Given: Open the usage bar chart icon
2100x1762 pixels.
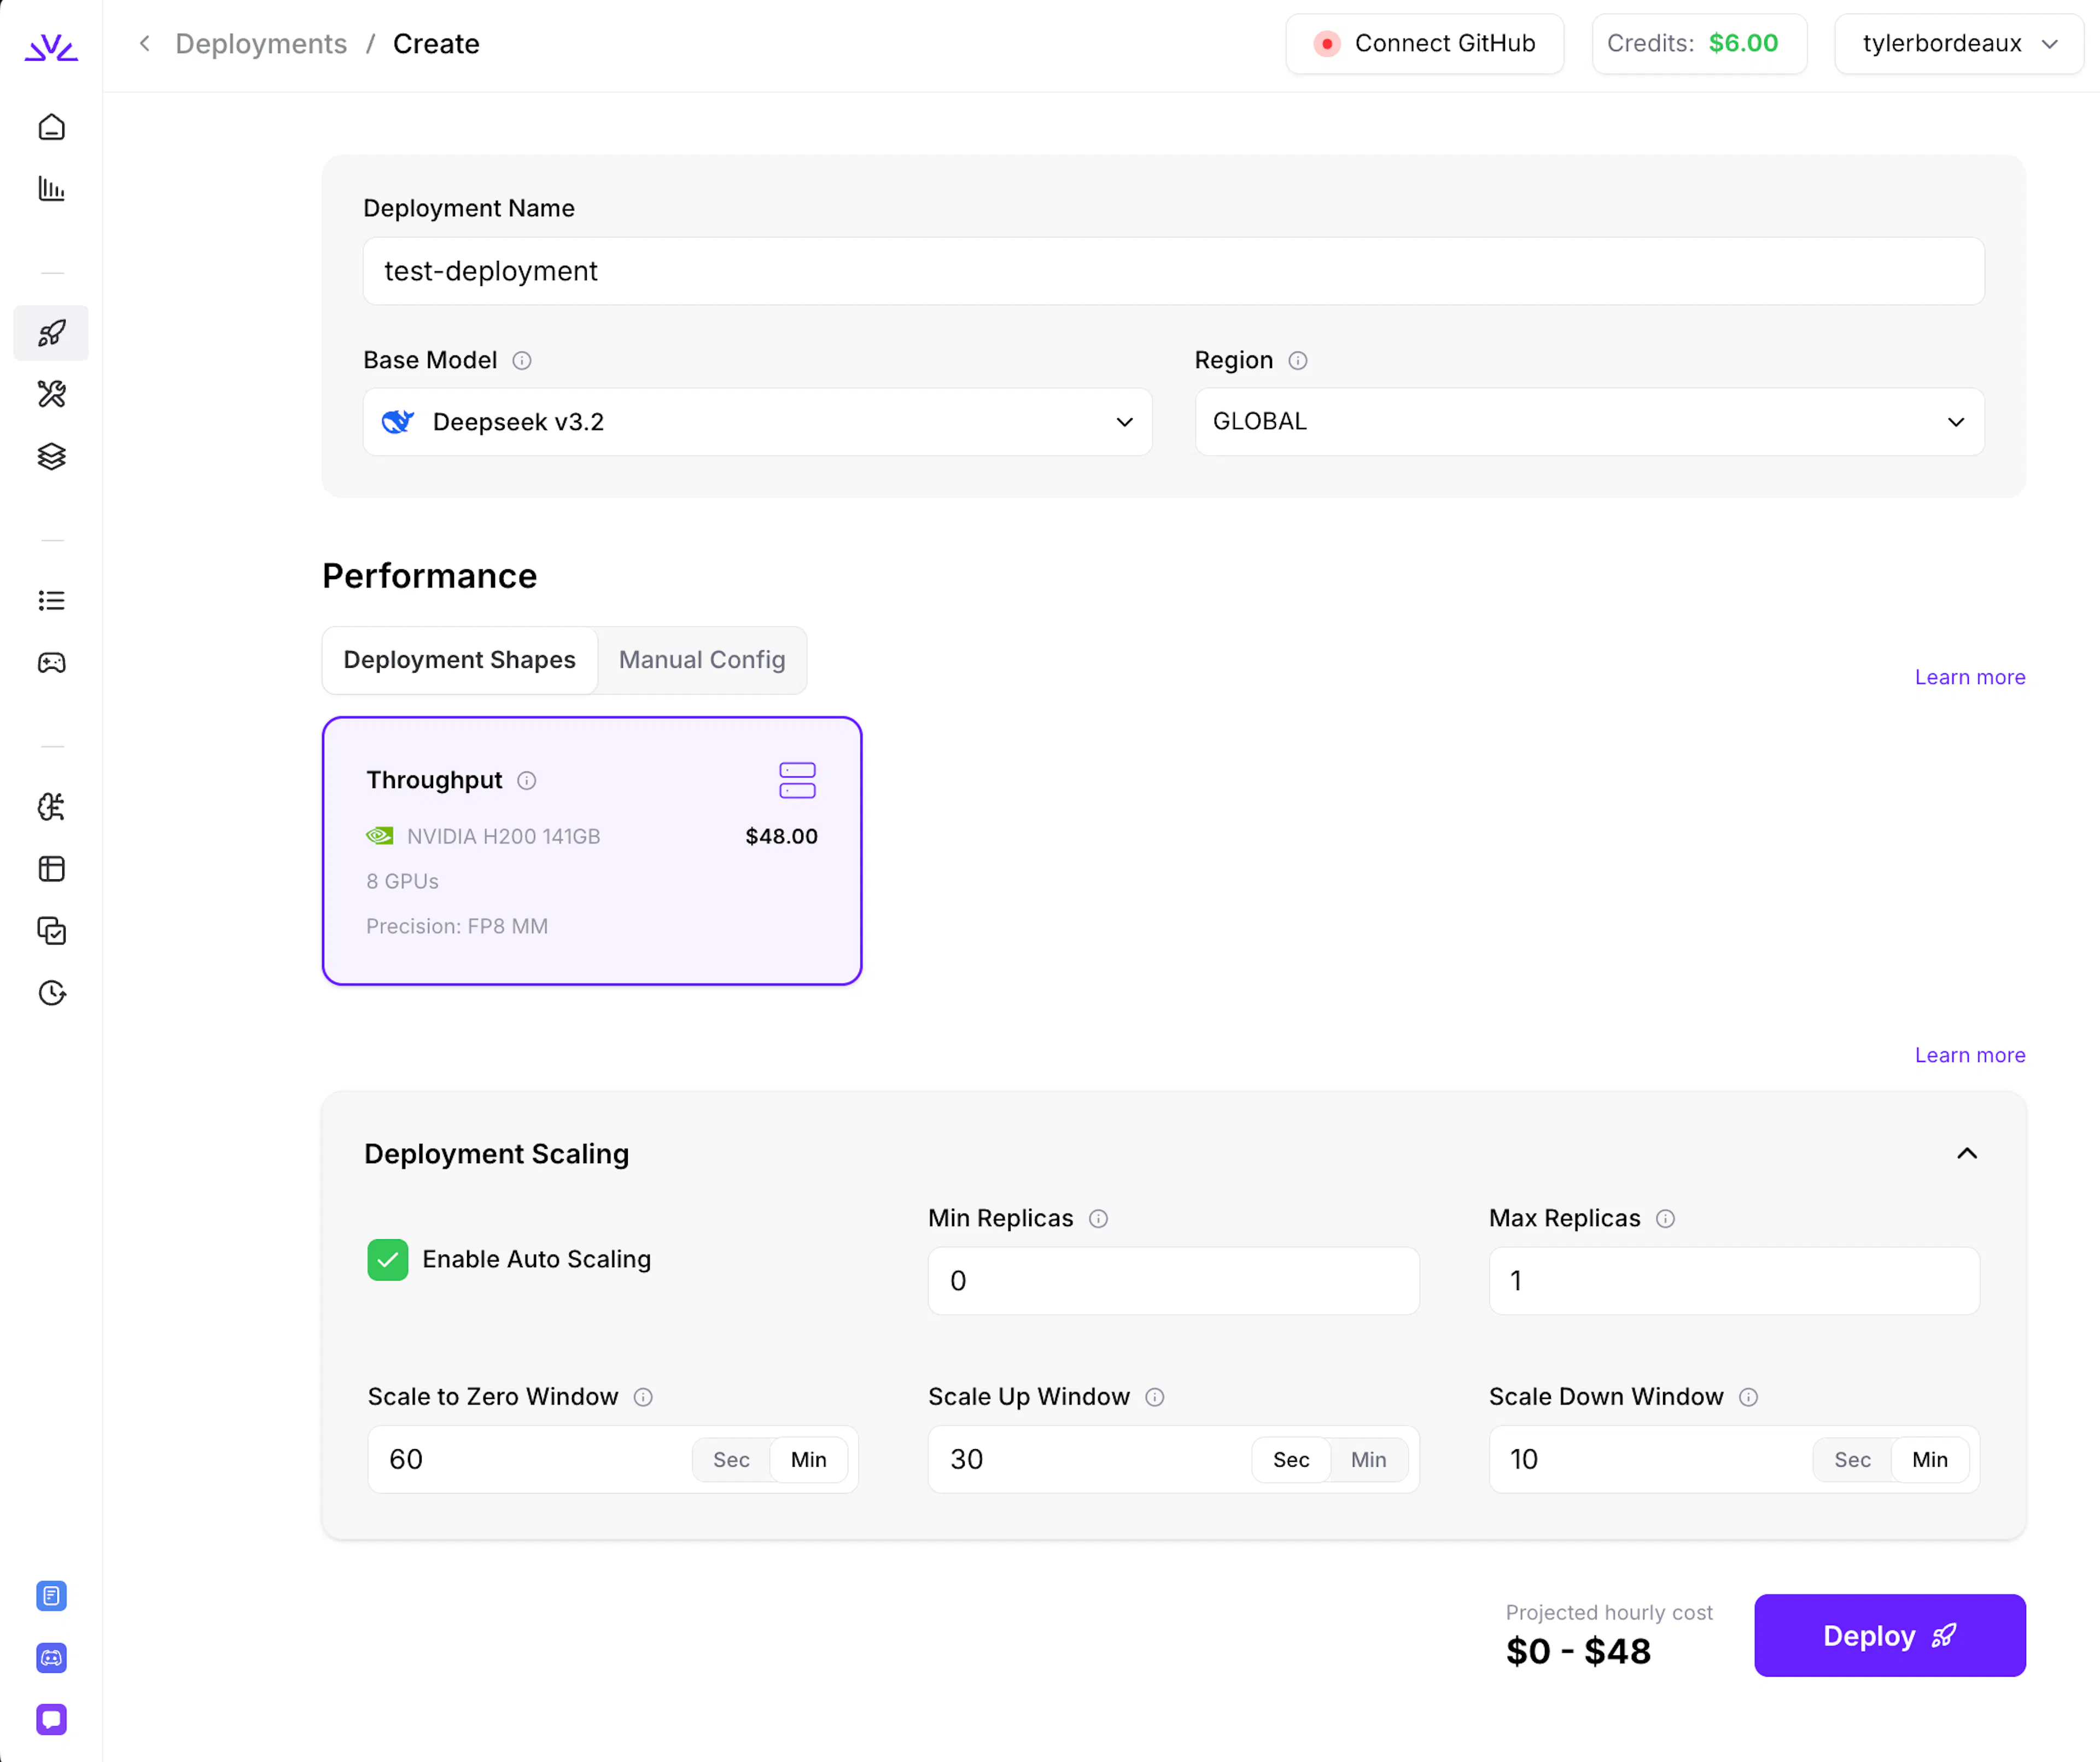Looking at the screenshot, I should pos(51,188).
